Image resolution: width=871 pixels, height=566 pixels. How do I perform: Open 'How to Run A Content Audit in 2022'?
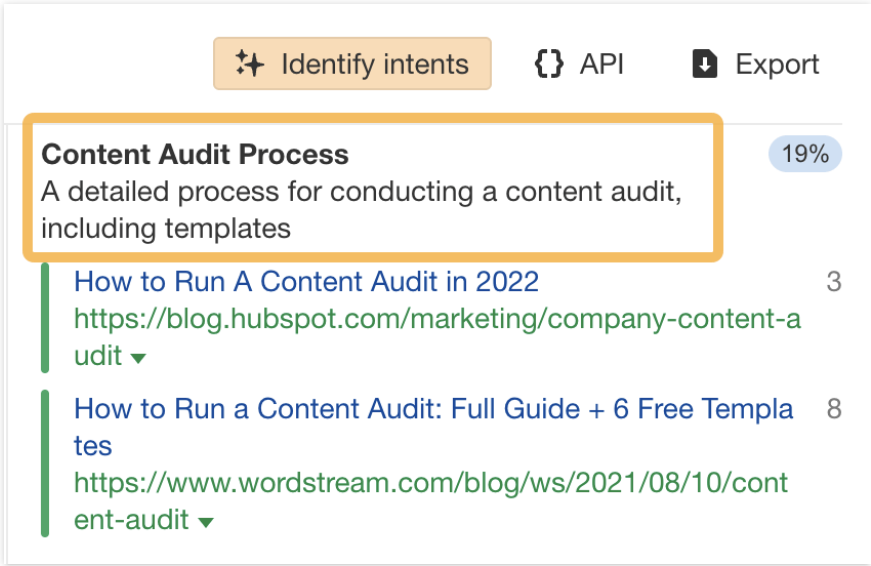(x=306, y=282)
